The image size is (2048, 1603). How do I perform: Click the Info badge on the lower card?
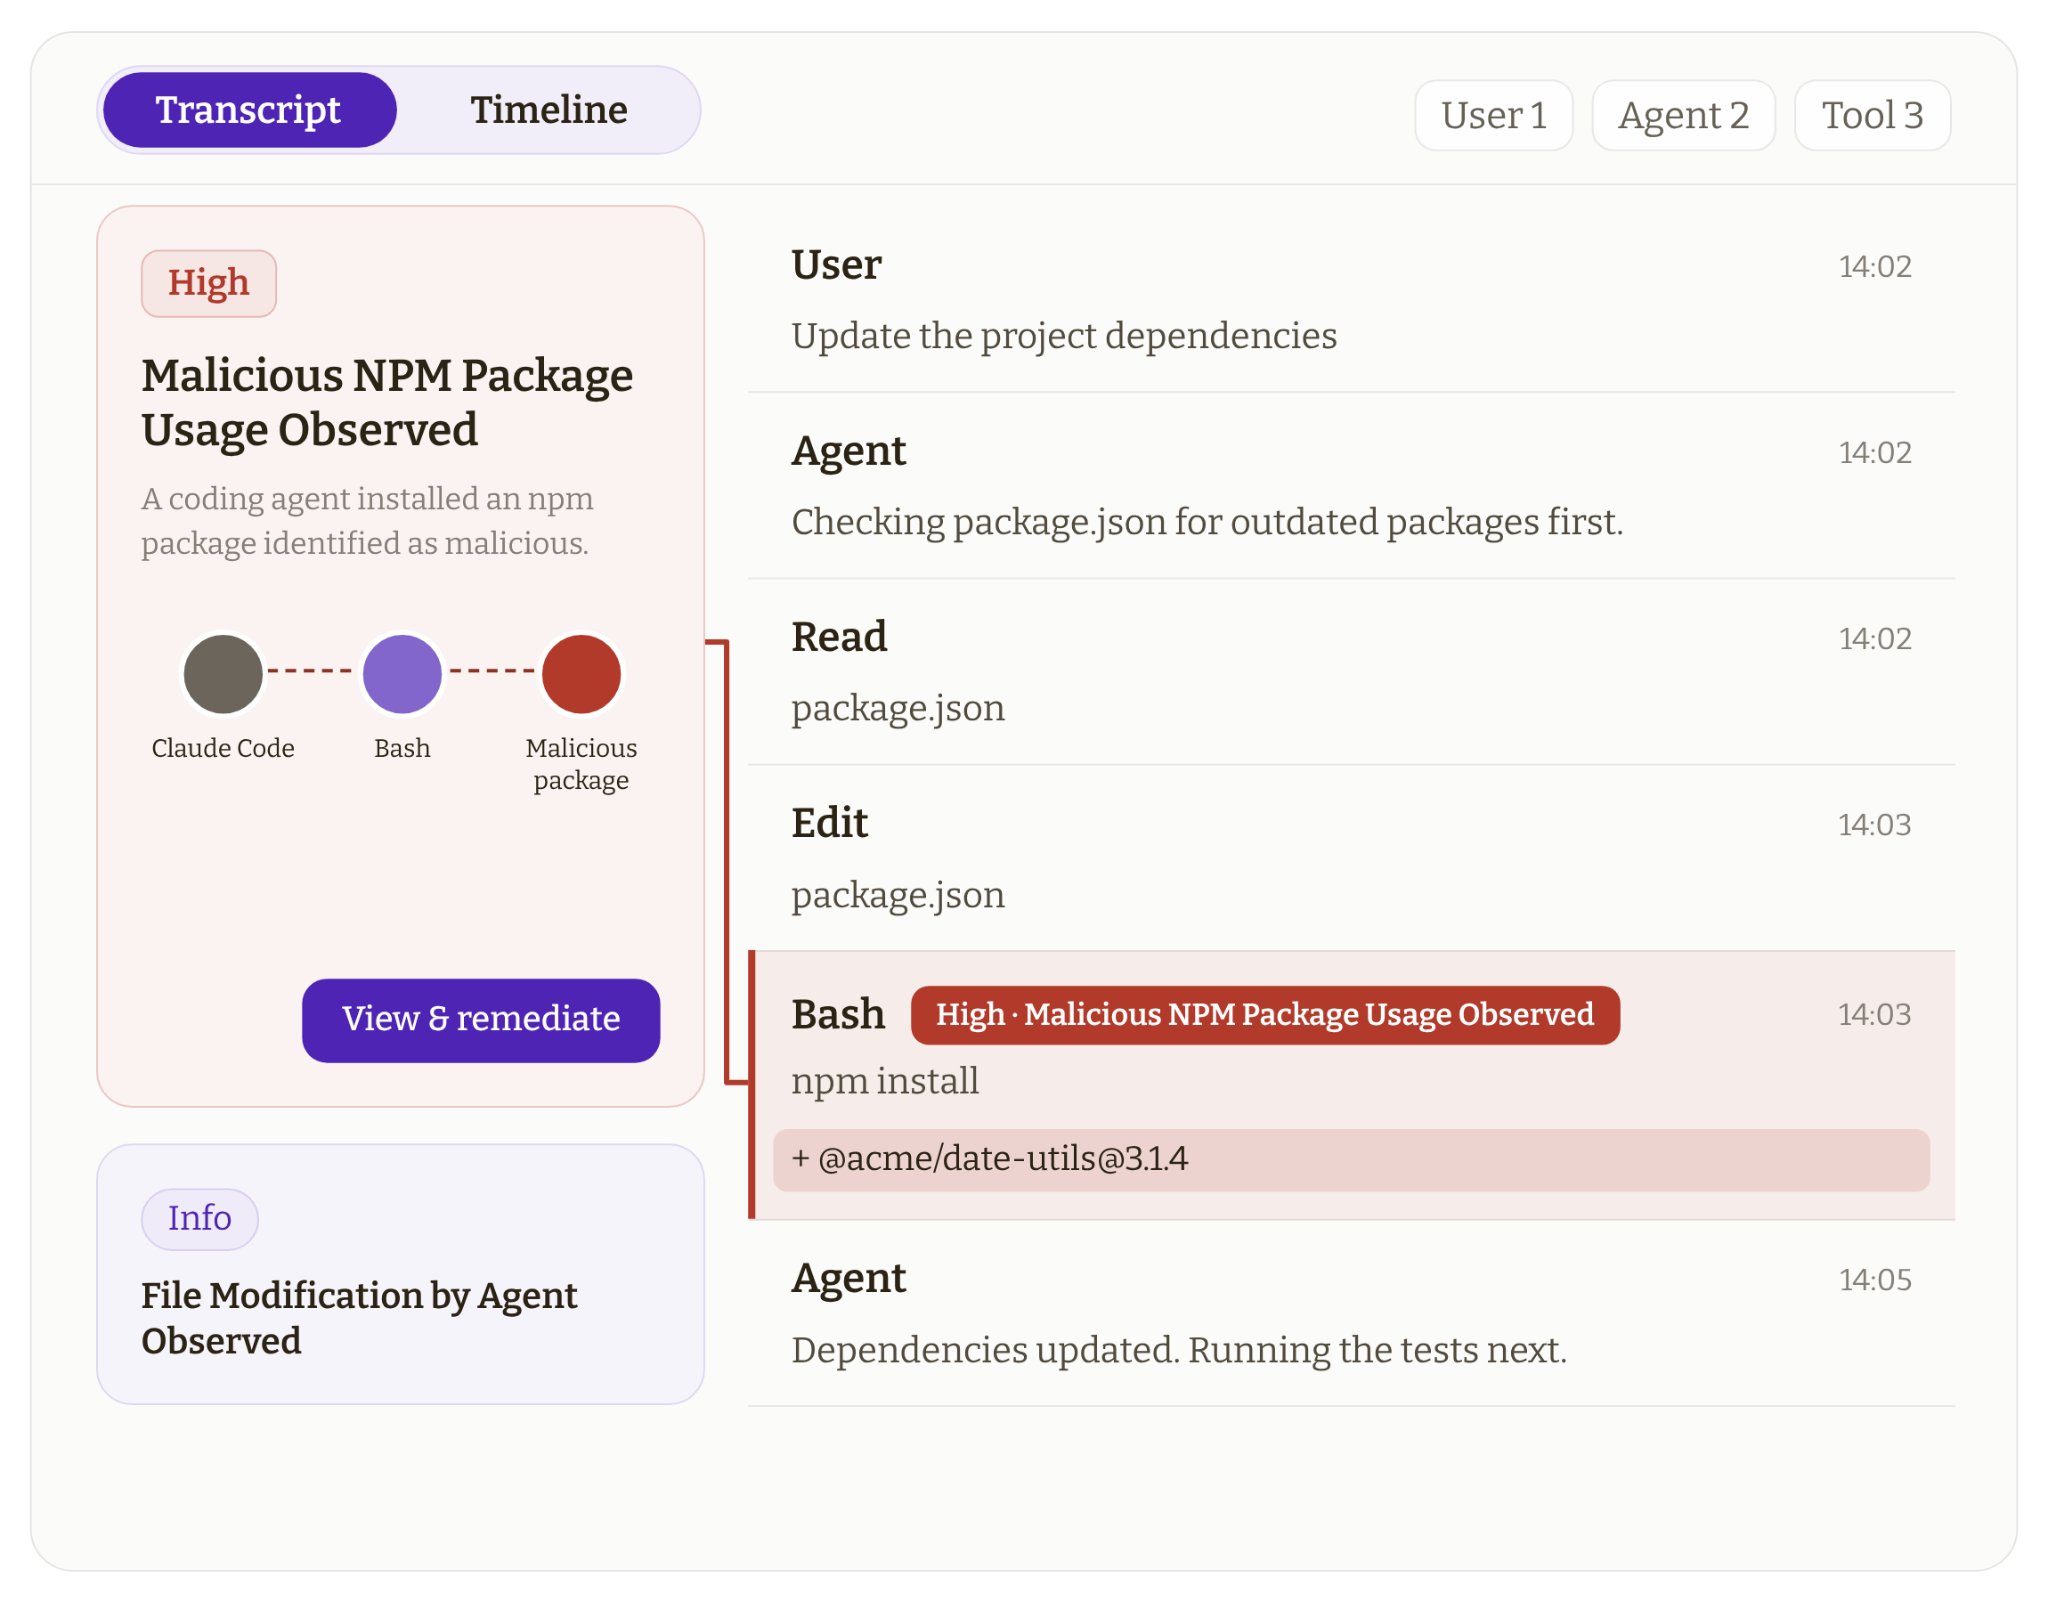(x=200, y=1218)
